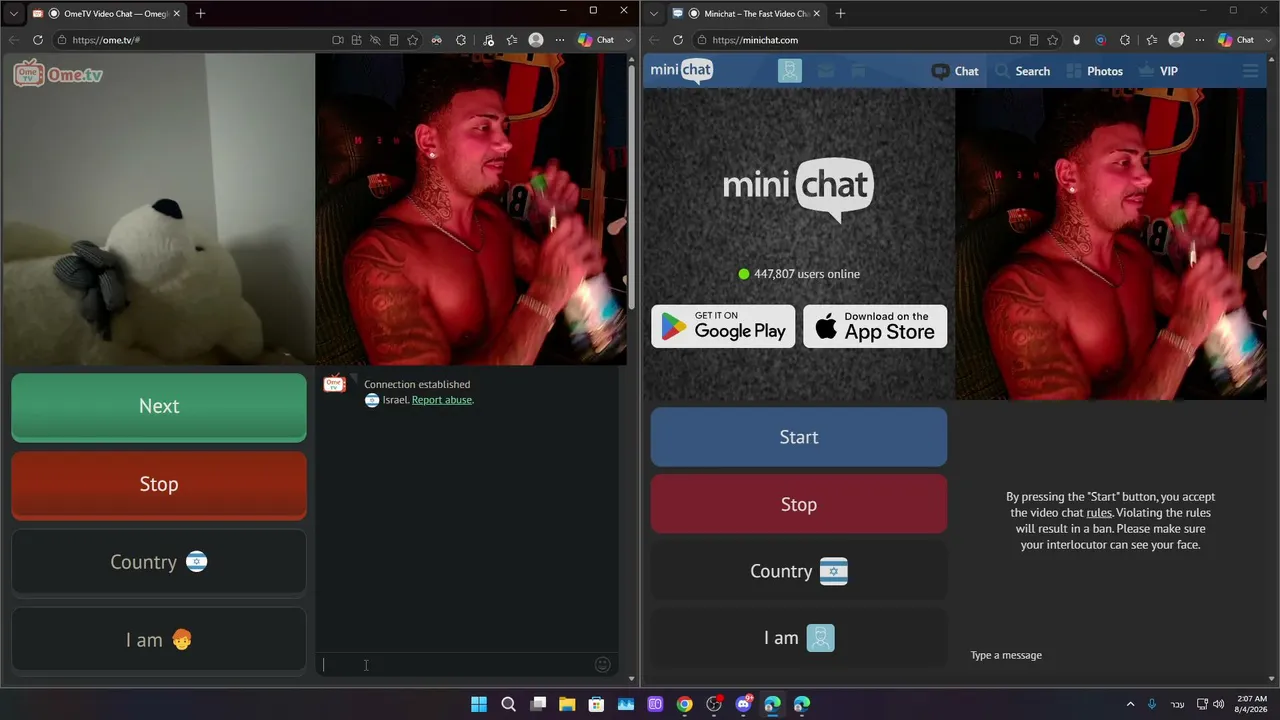Open Copilot Chat in the OmeTV browser window
Screen dimensions: 1280x720
coord(596,40)
